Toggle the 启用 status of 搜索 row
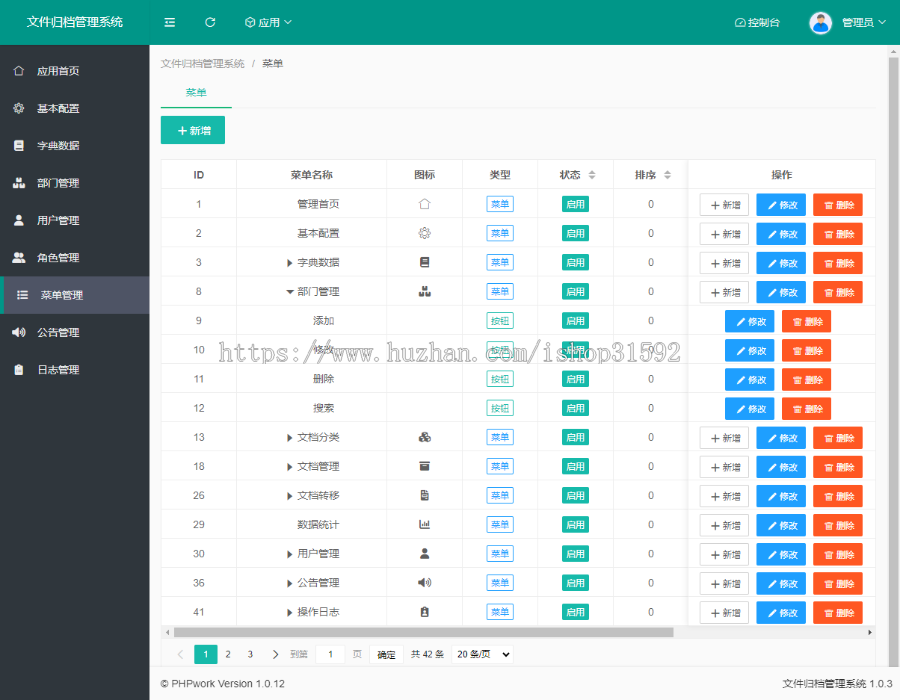This screenshot has width=900, height=700. pos(575,409)
